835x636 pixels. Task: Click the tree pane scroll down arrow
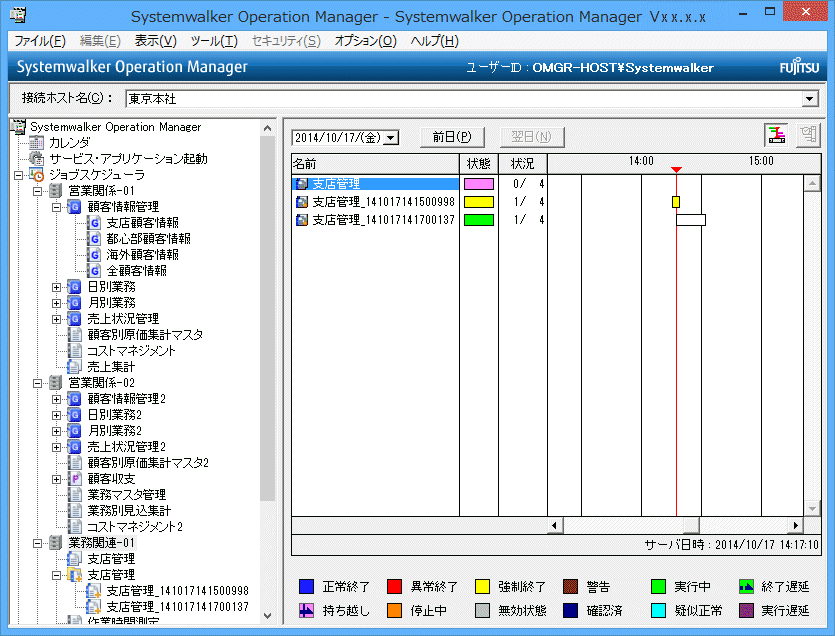tap(267, 615)
